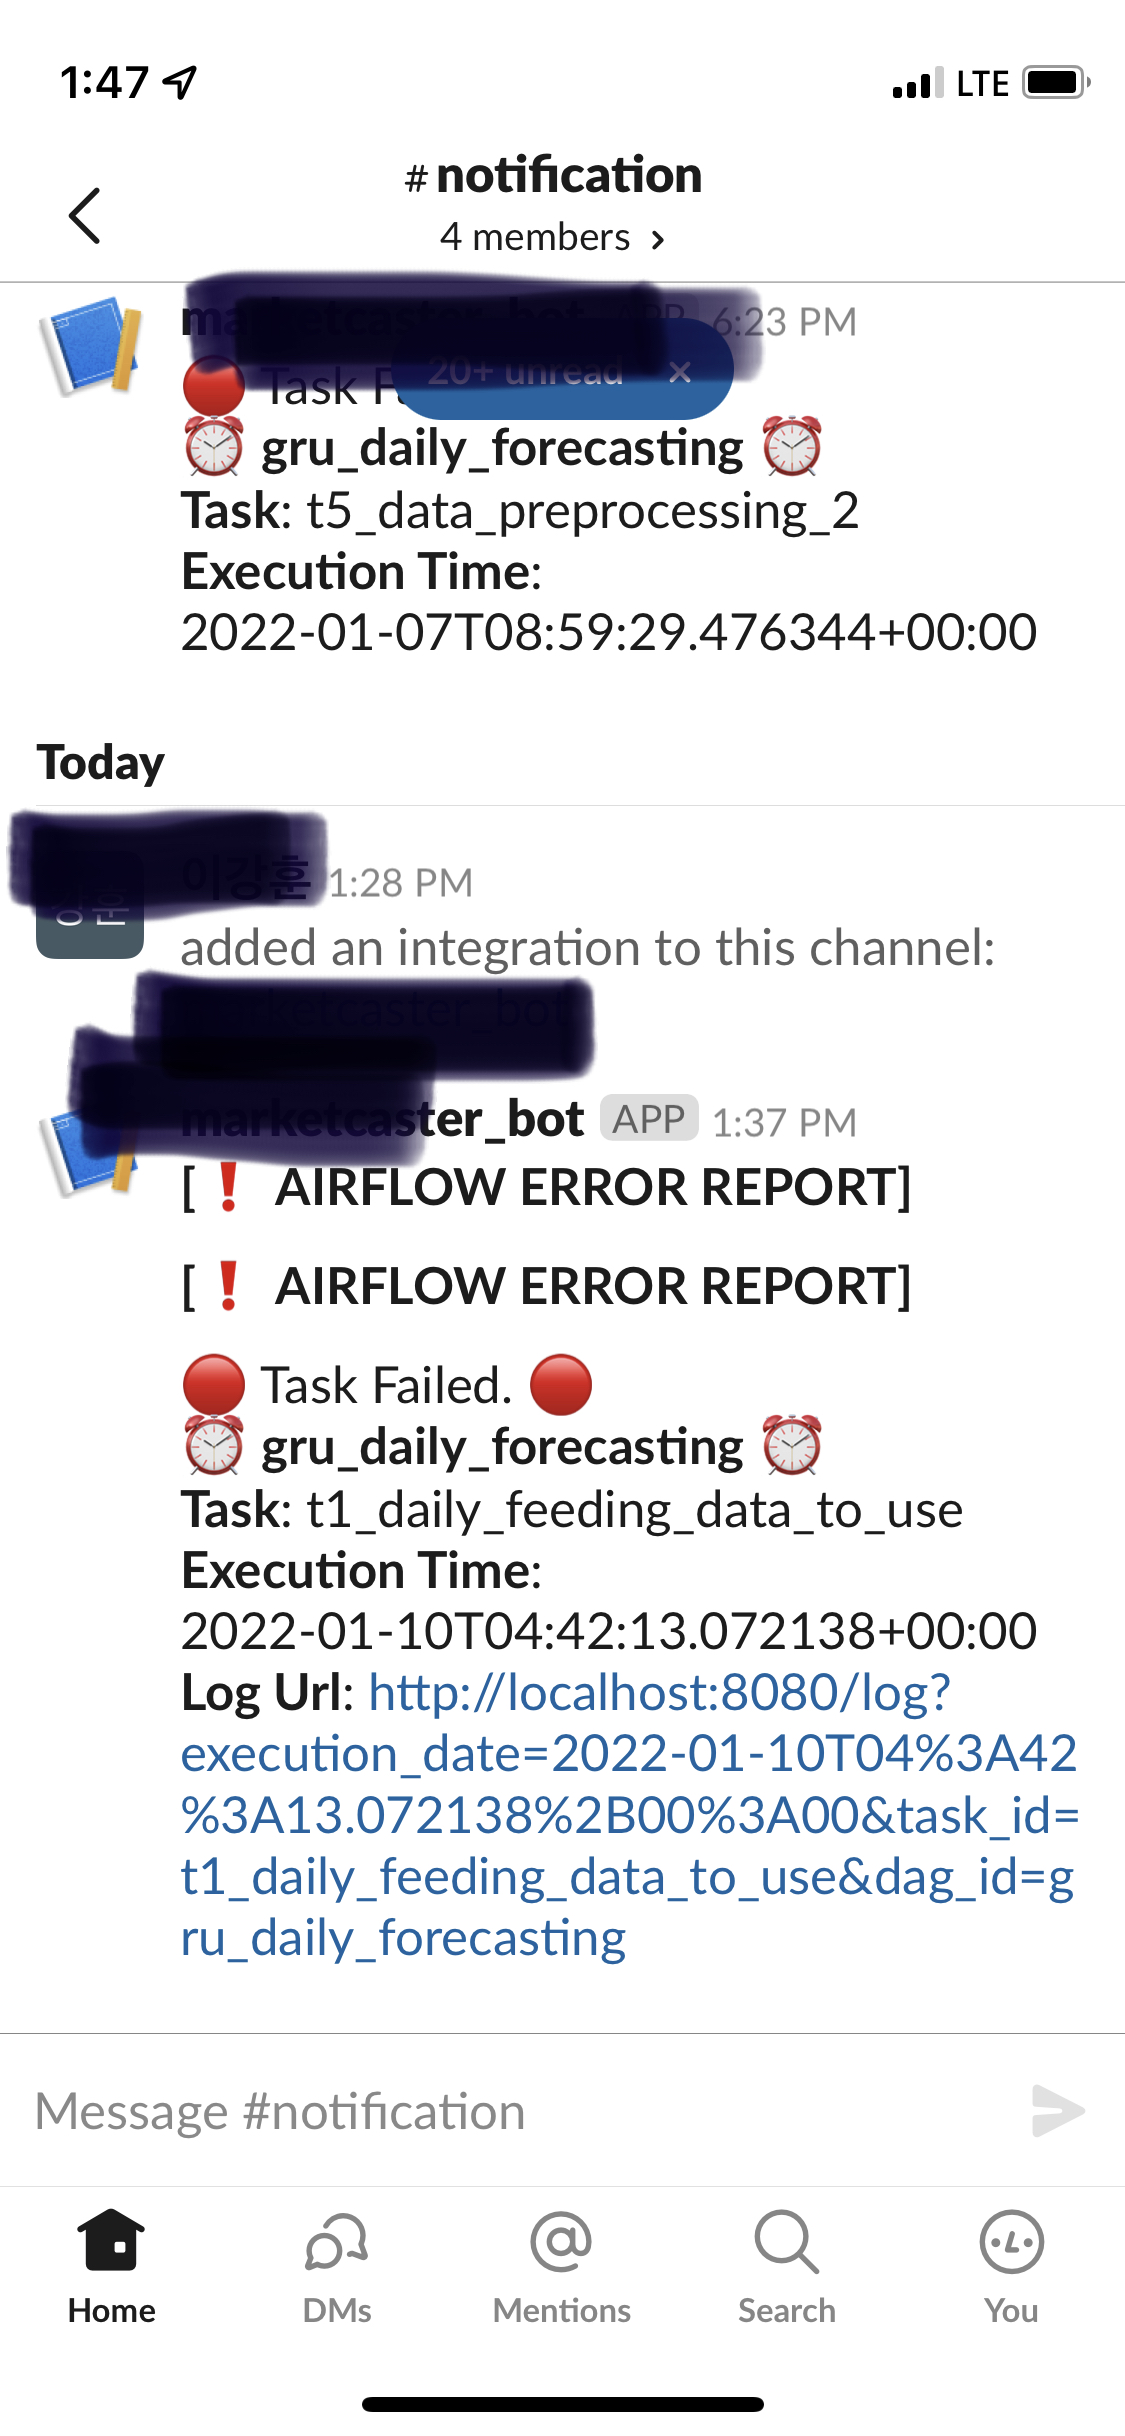Screen dimensions: 1125x2436
Task: Tap the send message arrow icon
Action: tap(1057, 2110)
